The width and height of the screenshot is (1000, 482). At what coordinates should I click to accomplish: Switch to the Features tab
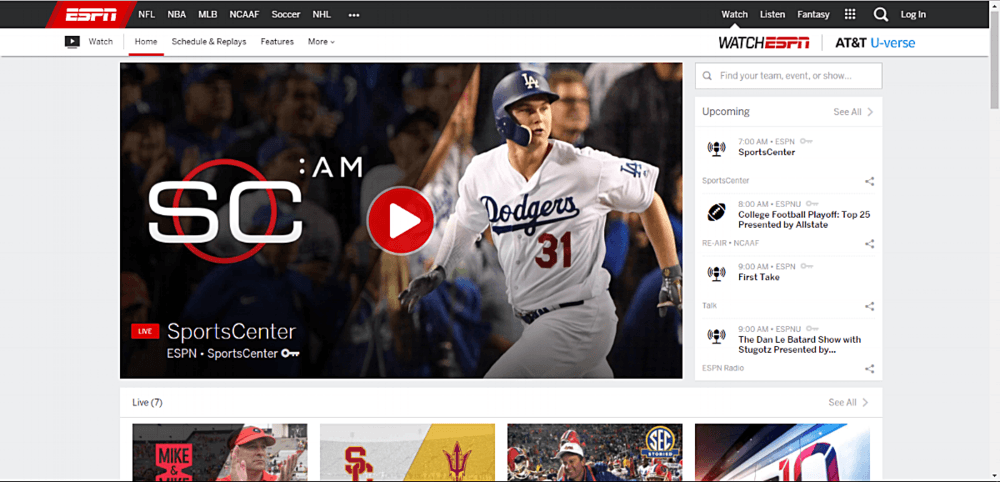point(277,42)
